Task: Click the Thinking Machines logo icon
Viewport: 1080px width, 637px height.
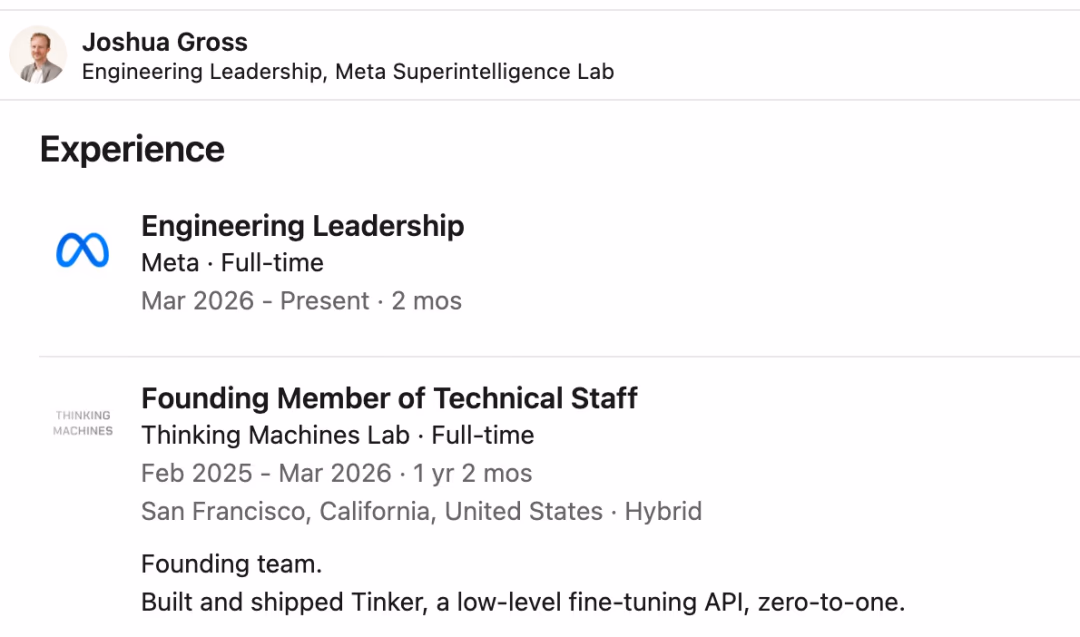Action: click(x=83, y=423)
